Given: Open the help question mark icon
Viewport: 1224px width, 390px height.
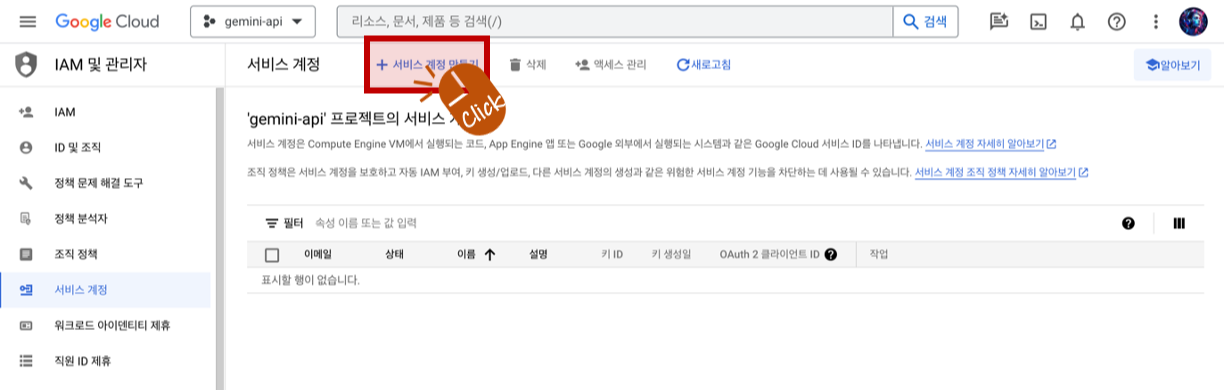Looking at the screenshot, I should [1117, 21].
